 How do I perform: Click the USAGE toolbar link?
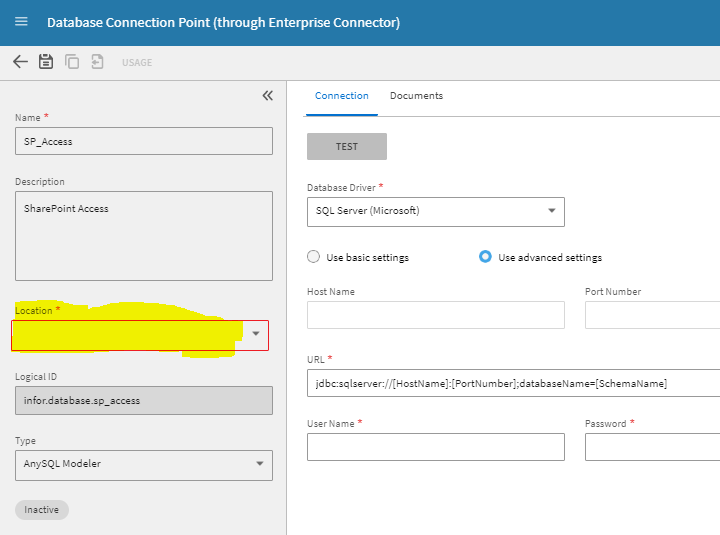pyautogui.click(x=137, y=62)
